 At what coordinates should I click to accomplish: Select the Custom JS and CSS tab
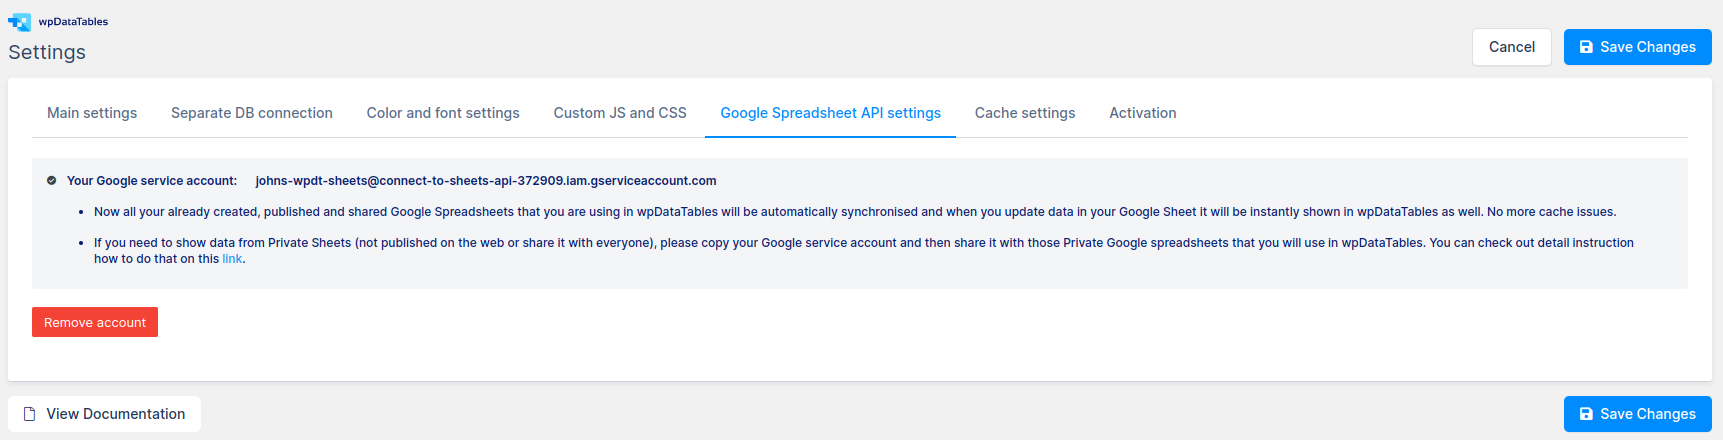620,113
